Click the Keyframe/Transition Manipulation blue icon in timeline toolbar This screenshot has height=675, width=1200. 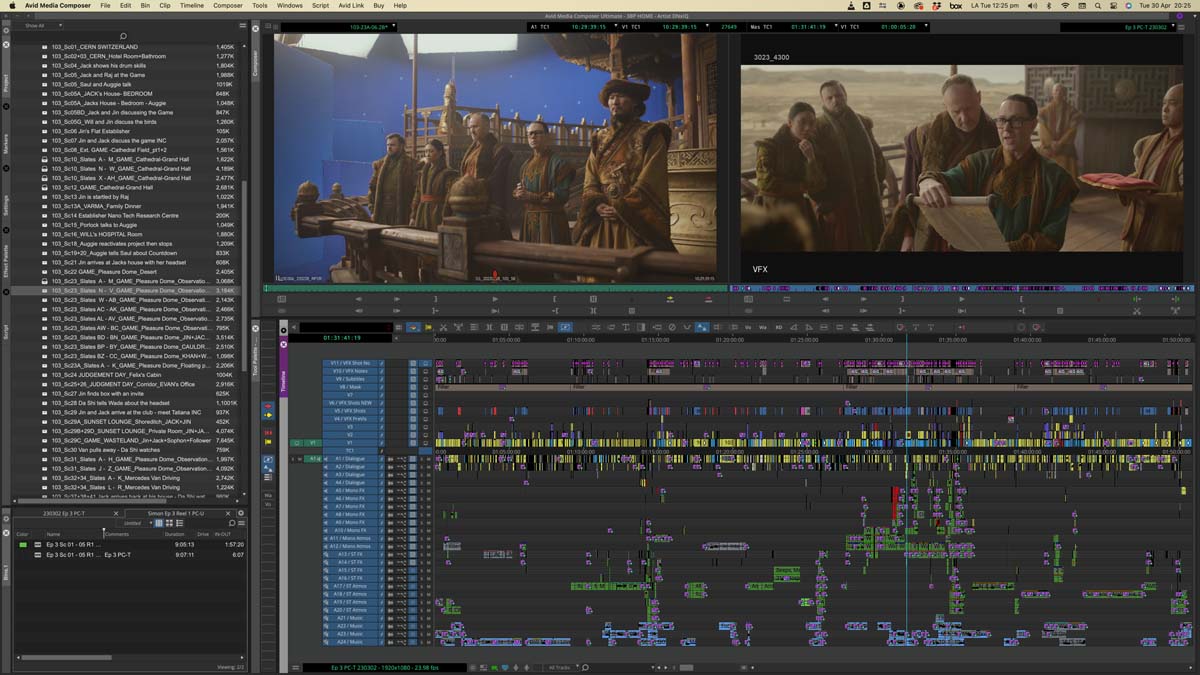[x=702, y=327]
